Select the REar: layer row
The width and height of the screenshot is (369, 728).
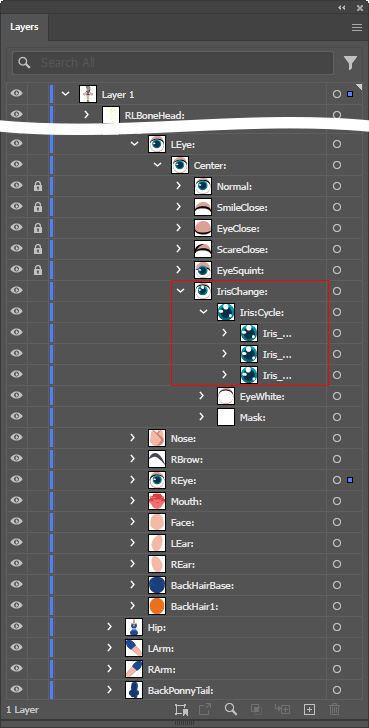pyautogui.click(x=184, y=564)
